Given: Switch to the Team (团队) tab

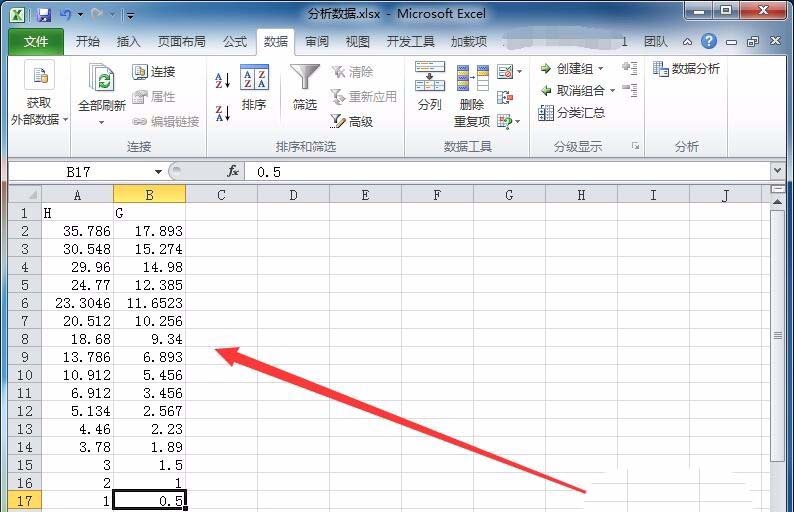Looking at the screenshot, I should tap(656, 42).
